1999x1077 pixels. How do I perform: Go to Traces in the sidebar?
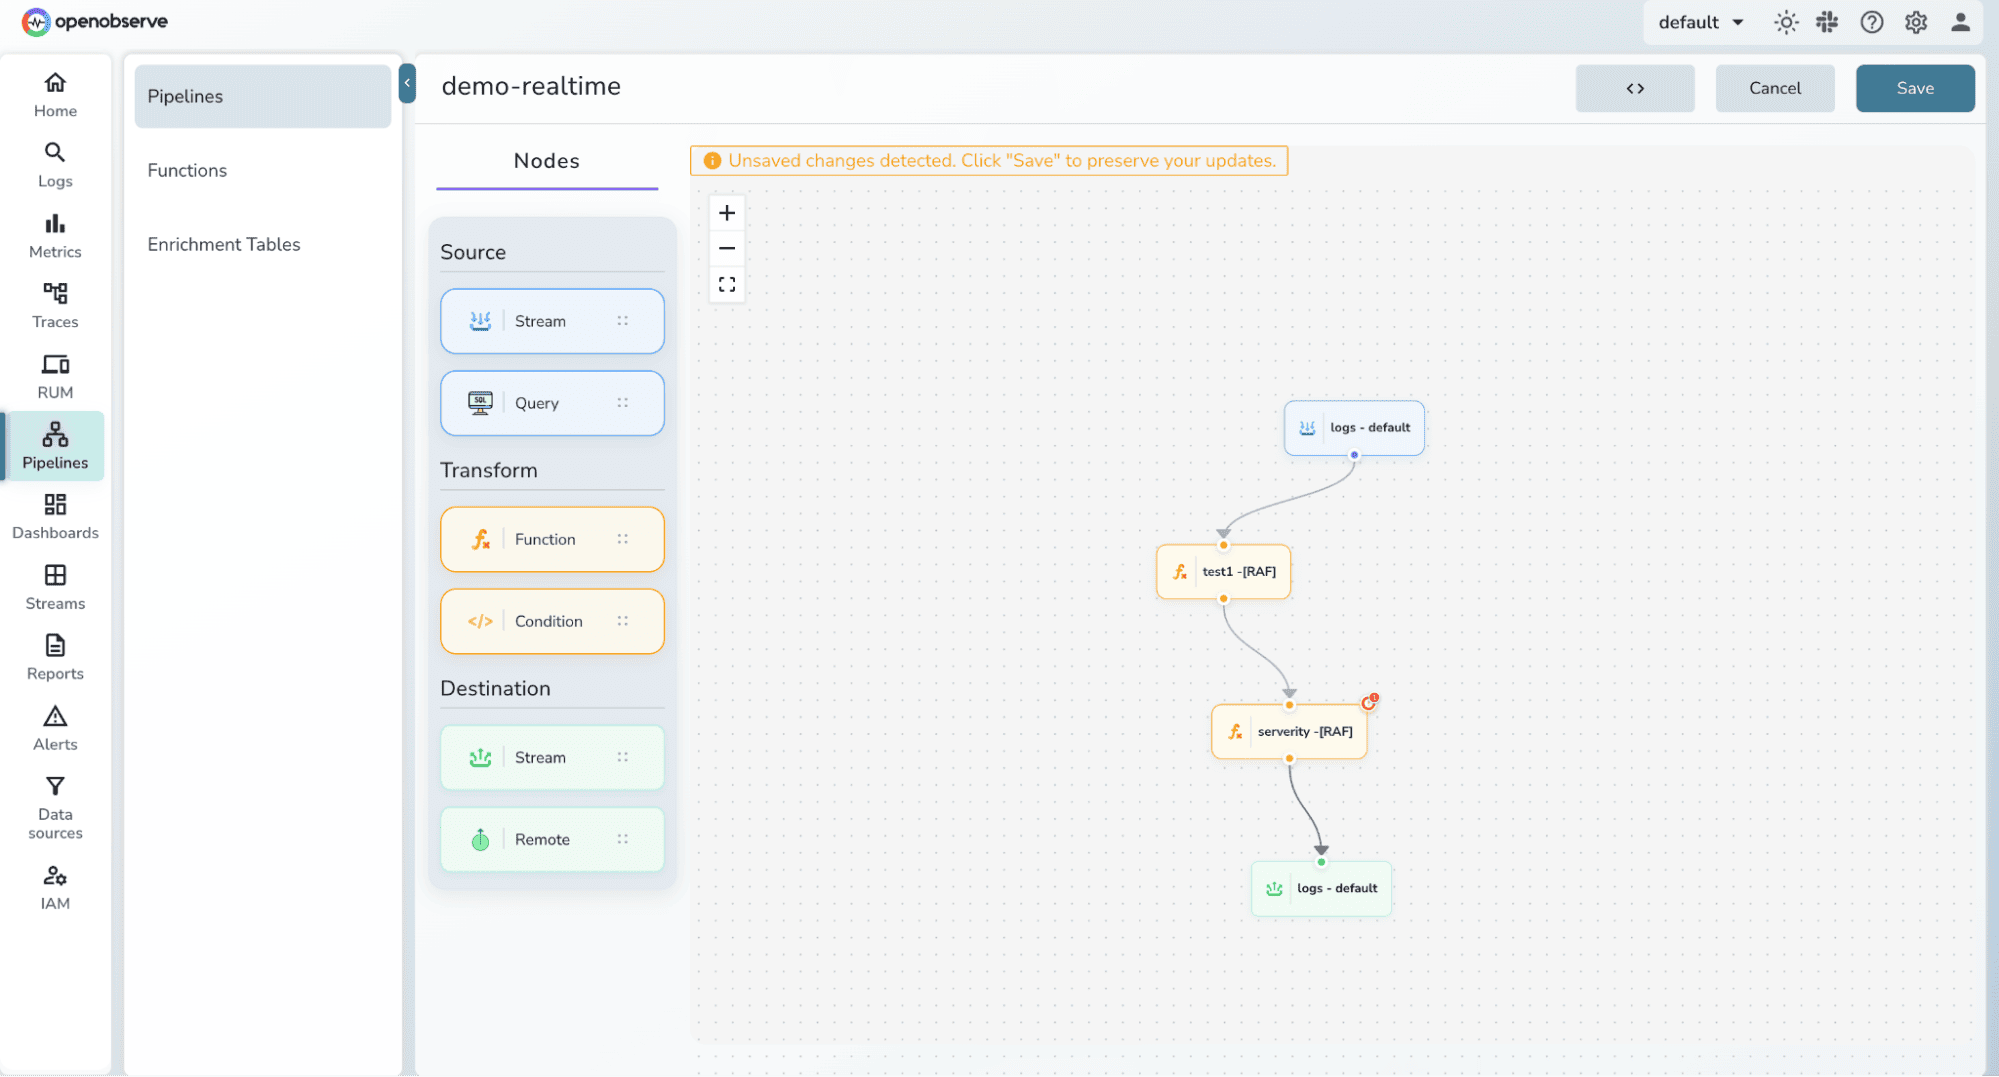coord(55,305)
